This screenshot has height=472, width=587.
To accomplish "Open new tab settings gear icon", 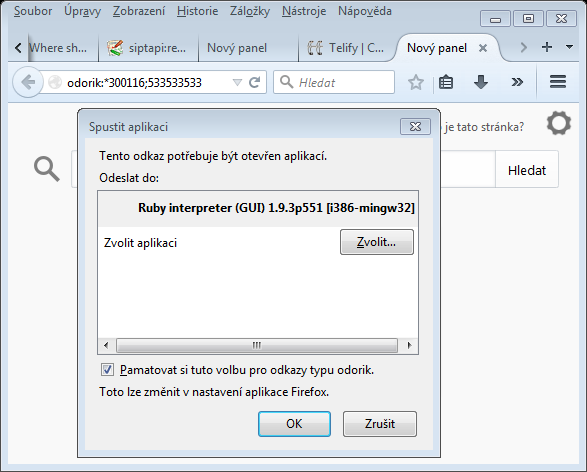I will (x=559, y=124).
